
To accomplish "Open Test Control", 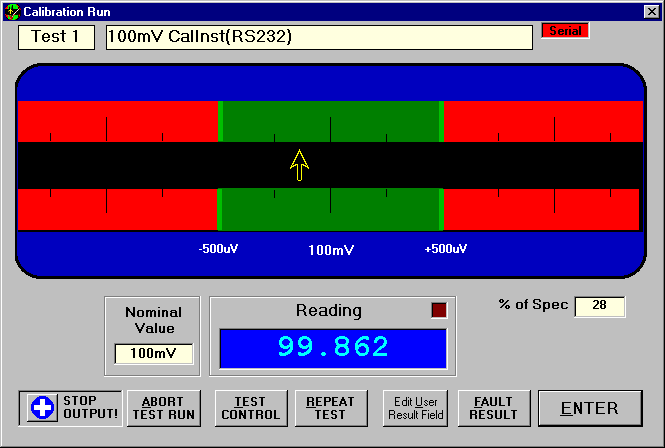I will 243,408.
